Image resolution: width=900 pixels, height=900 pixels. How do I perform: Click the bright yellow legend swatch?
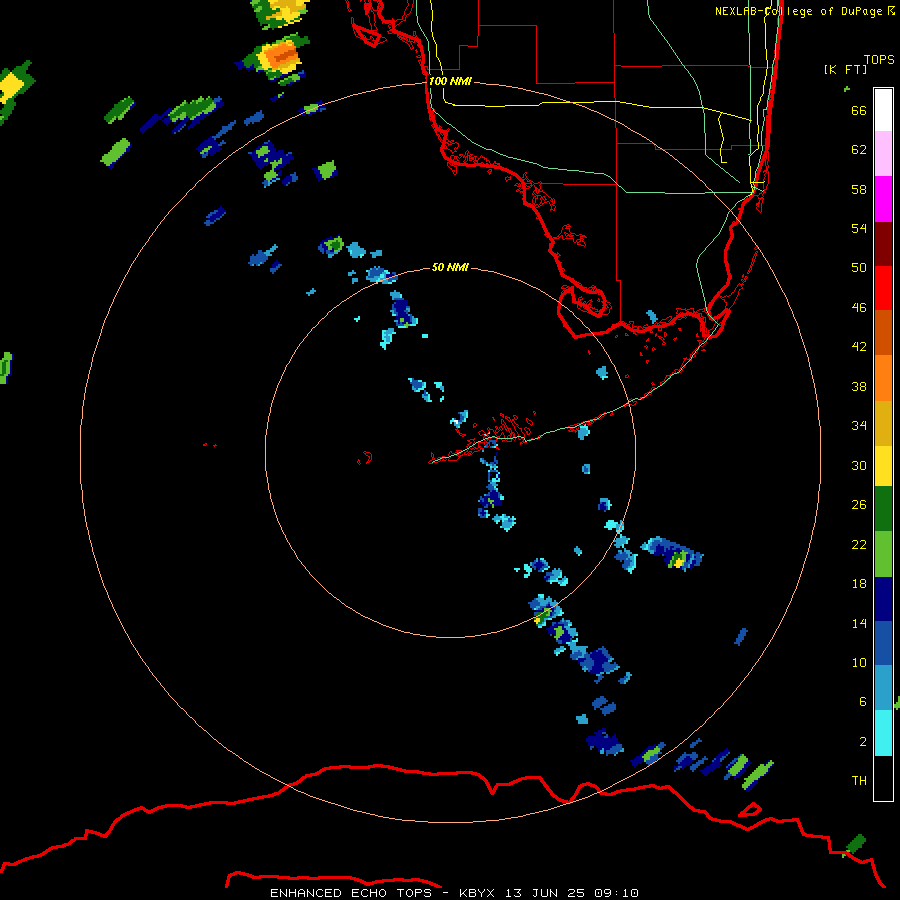click(883, 466)
